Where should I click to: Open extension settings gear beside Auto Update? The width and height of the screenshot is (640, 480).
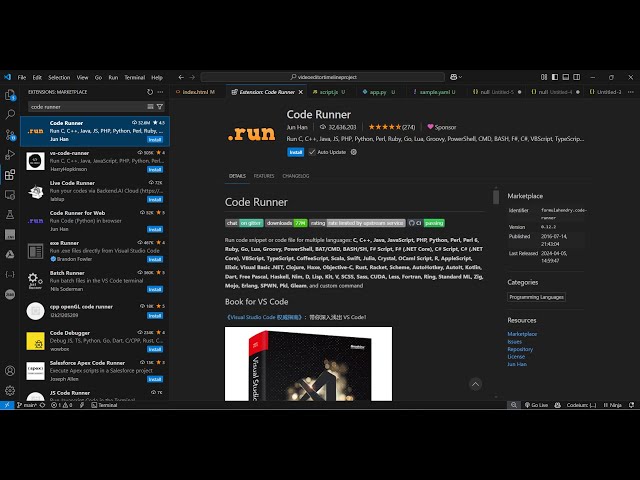coord(353,152)
